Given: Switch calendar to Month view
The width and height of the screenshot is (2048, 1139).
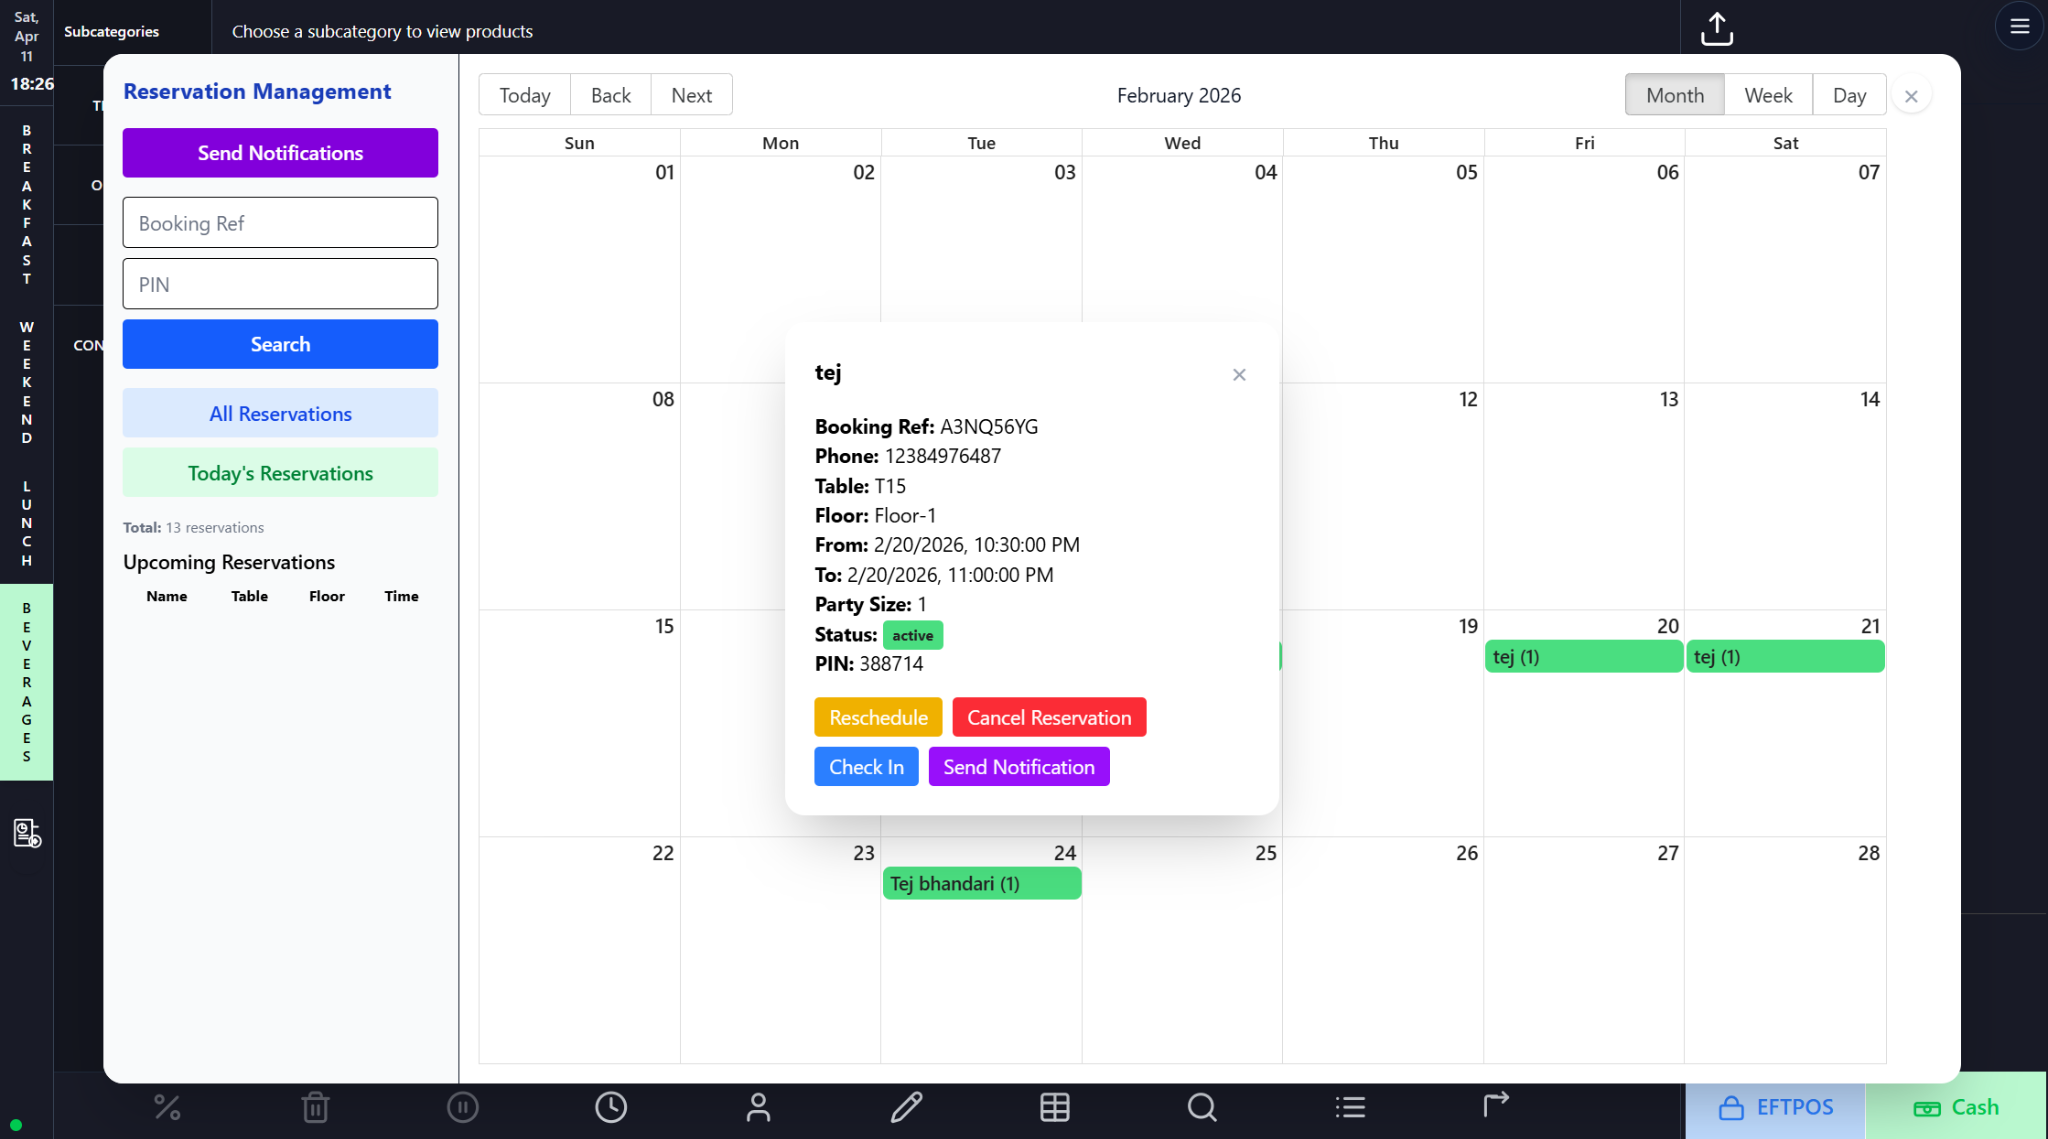Looking at the screenshot, I should pyautogui.click(x=1674, y=95).
